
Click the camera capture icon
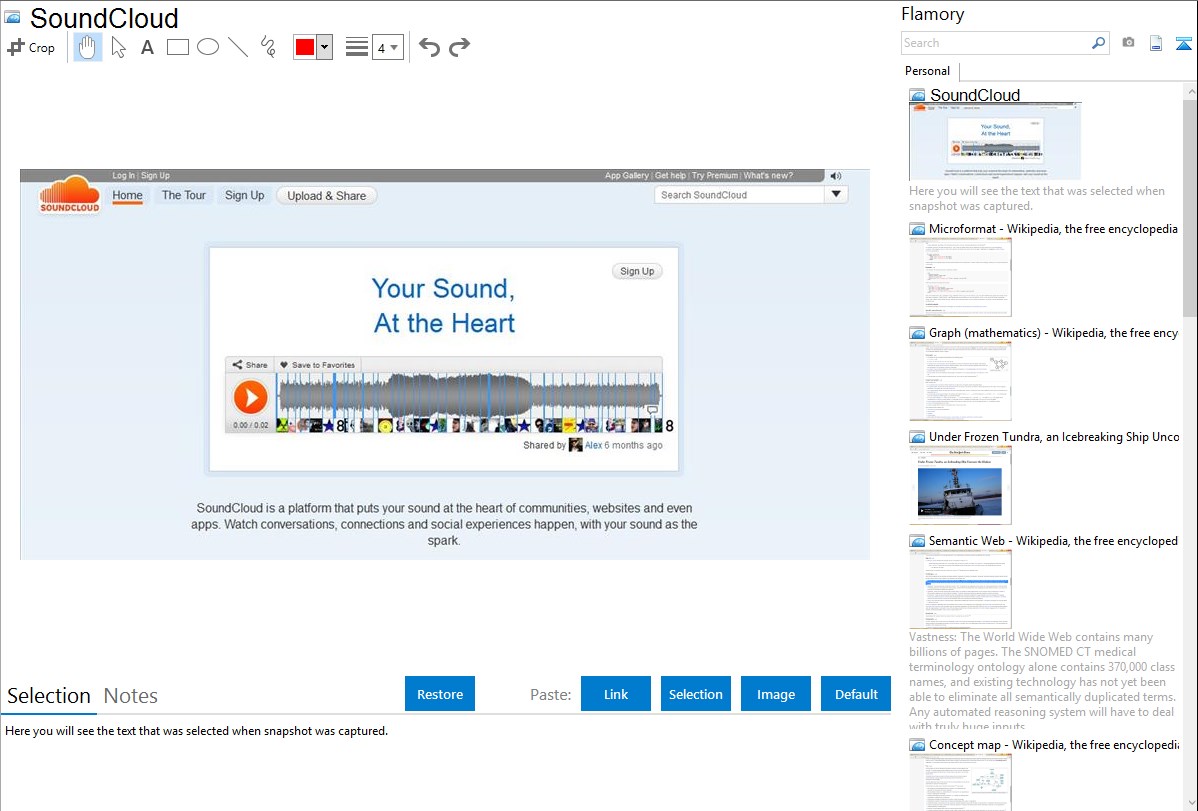pos(1128,43)
